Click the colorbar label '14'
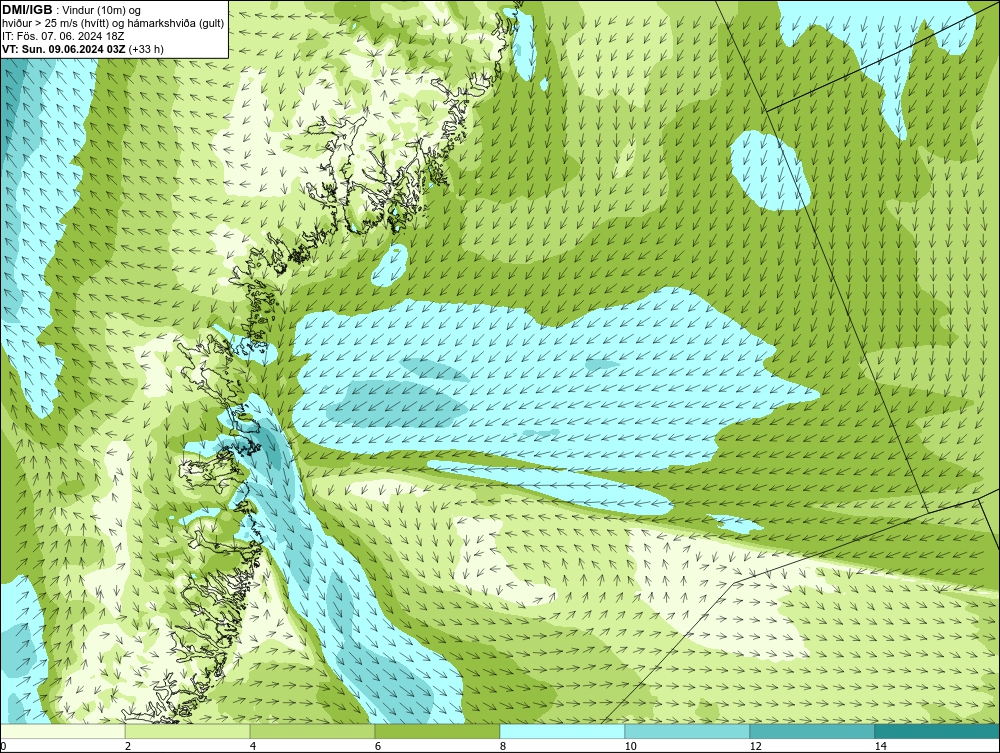The width and height of the screenshot is (1000, 753). click(x=881, y=747)
